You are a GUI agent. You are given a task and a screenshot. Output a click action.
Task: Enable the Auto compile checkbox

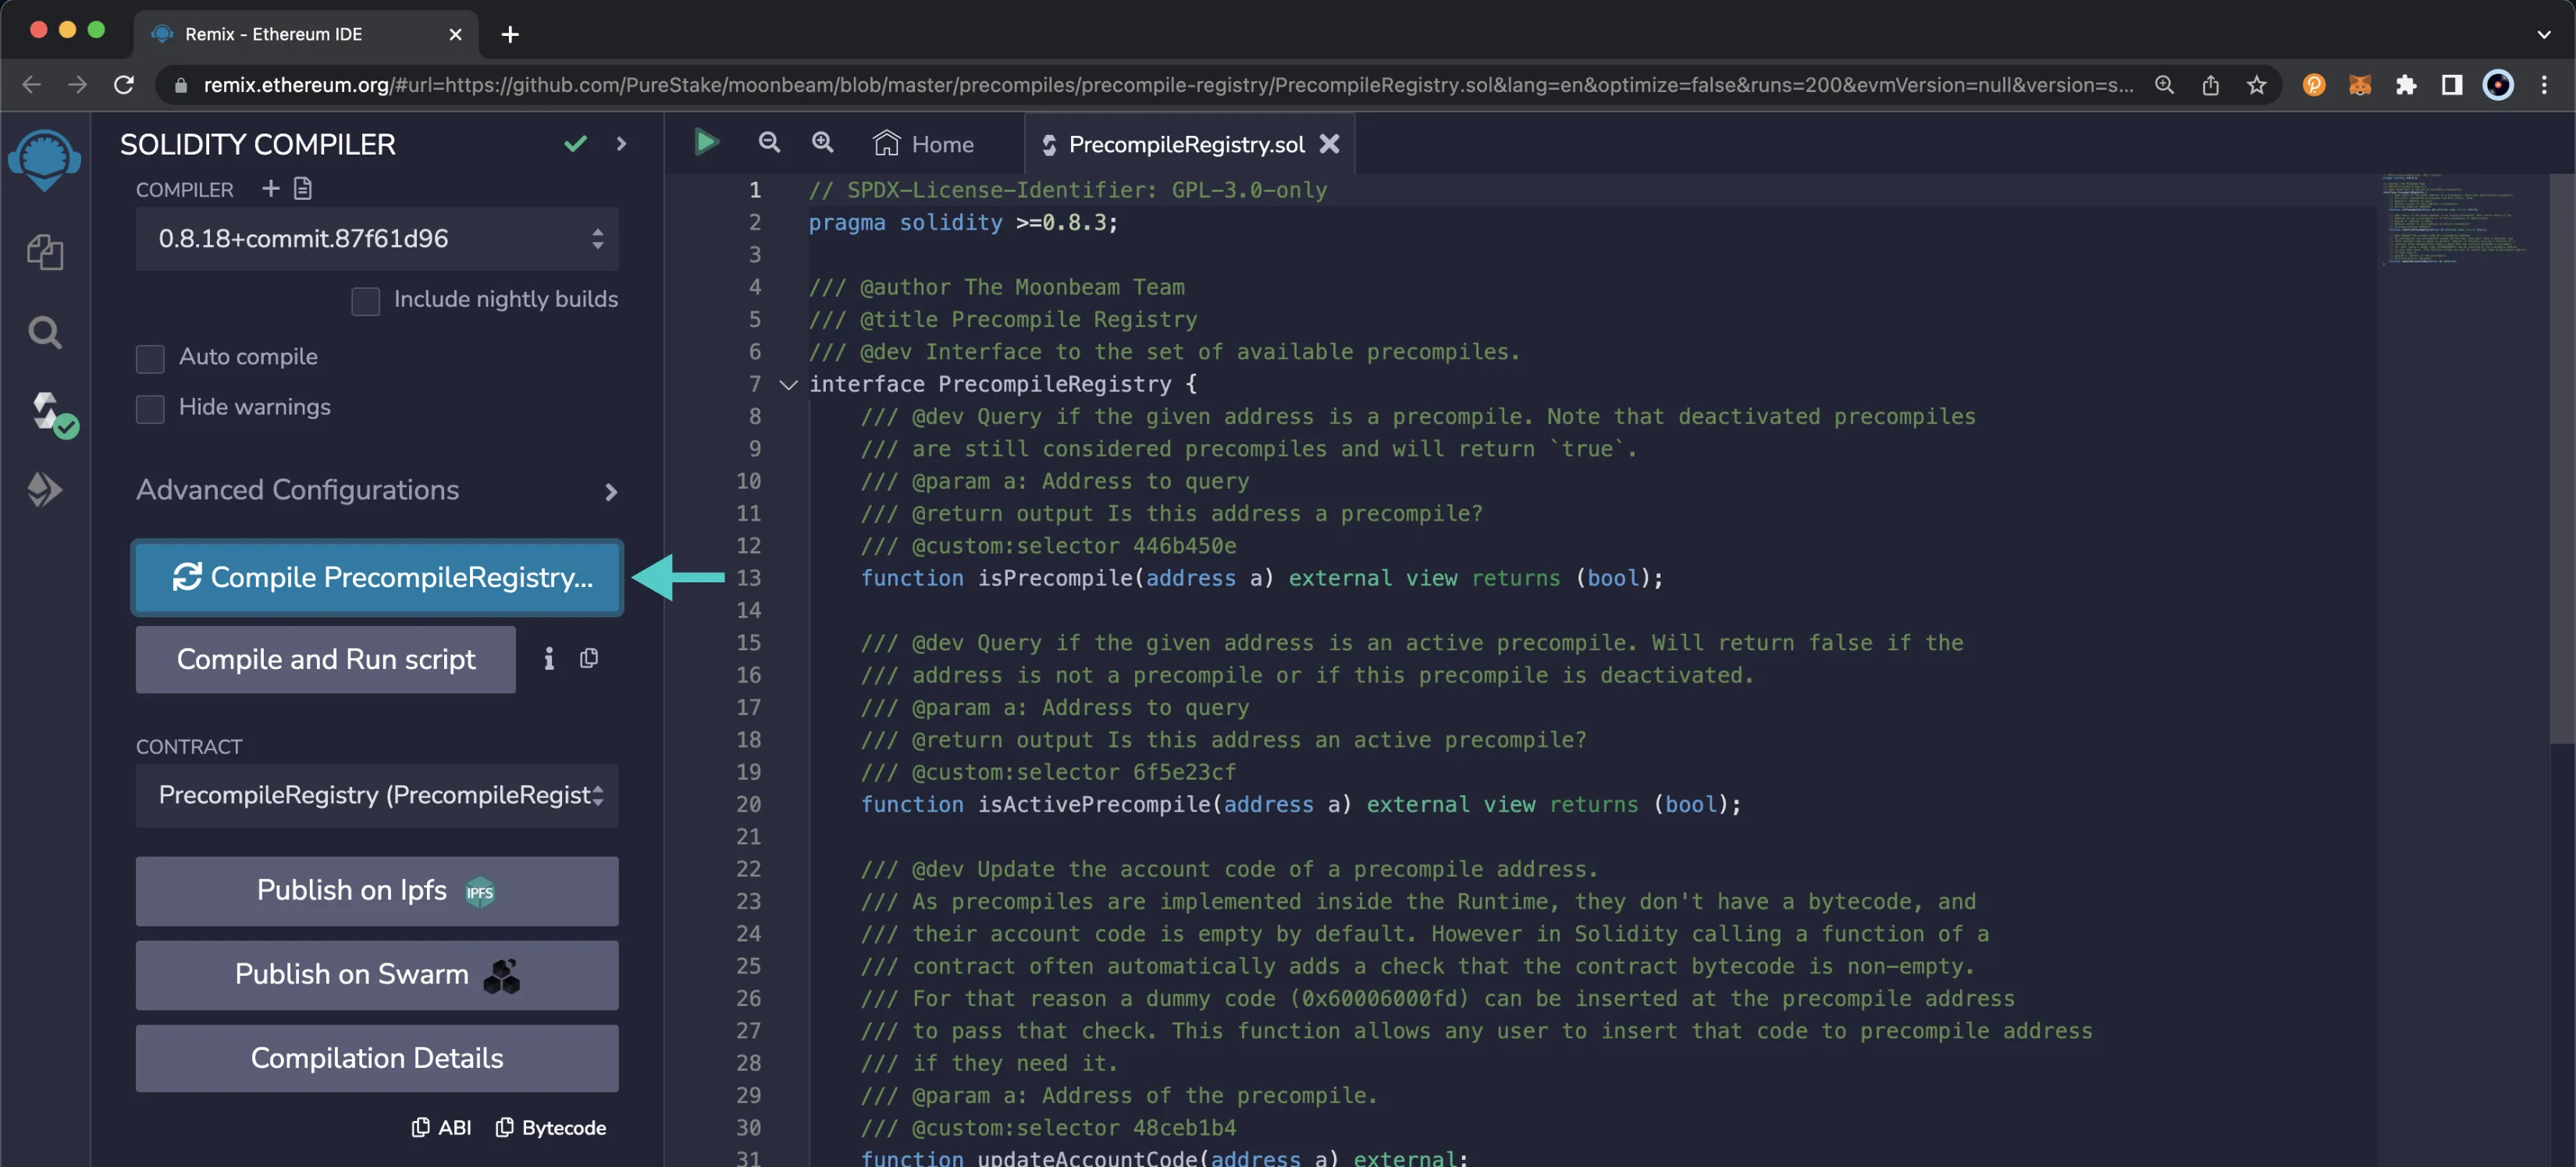pos(150,358)
